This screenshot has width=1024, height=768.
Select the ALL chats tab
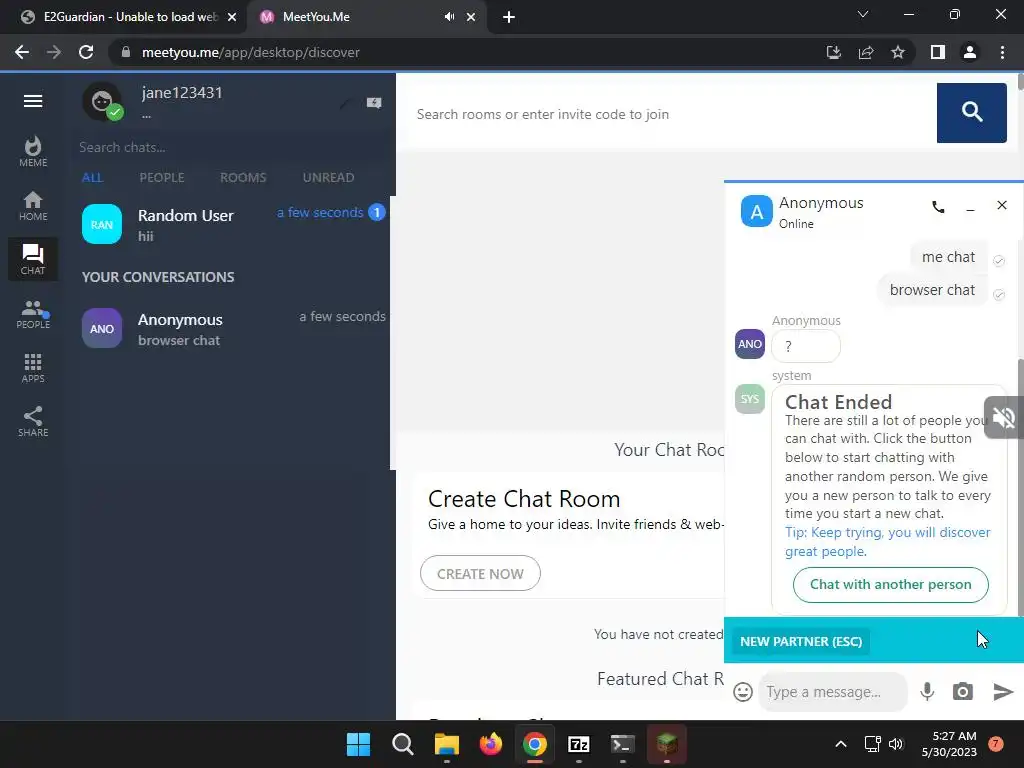coord(93,178)
